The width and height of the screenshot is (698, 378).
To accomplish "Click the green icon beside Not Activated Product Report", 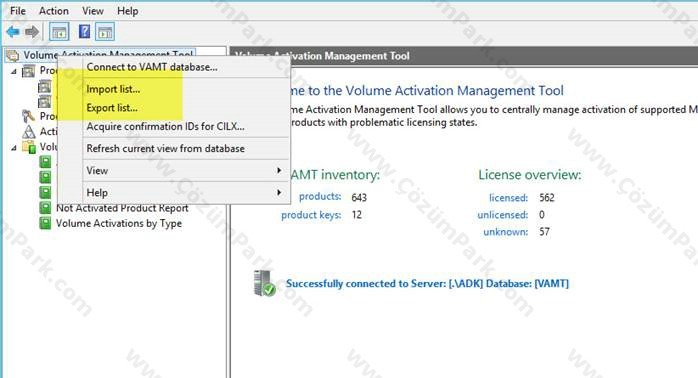I will pos(45,207).
